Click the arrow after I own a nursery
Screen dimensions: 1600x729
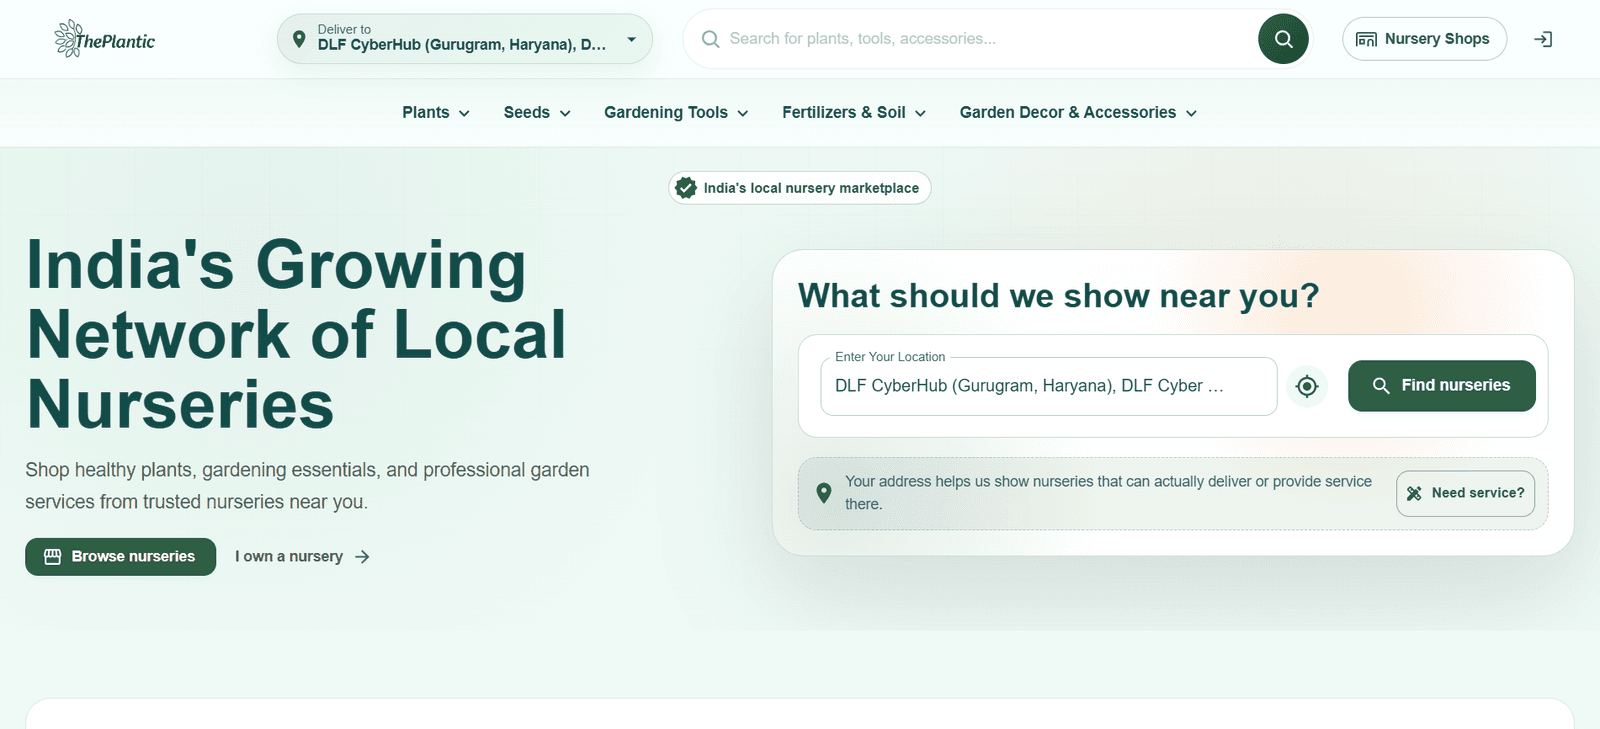point(362,557)
